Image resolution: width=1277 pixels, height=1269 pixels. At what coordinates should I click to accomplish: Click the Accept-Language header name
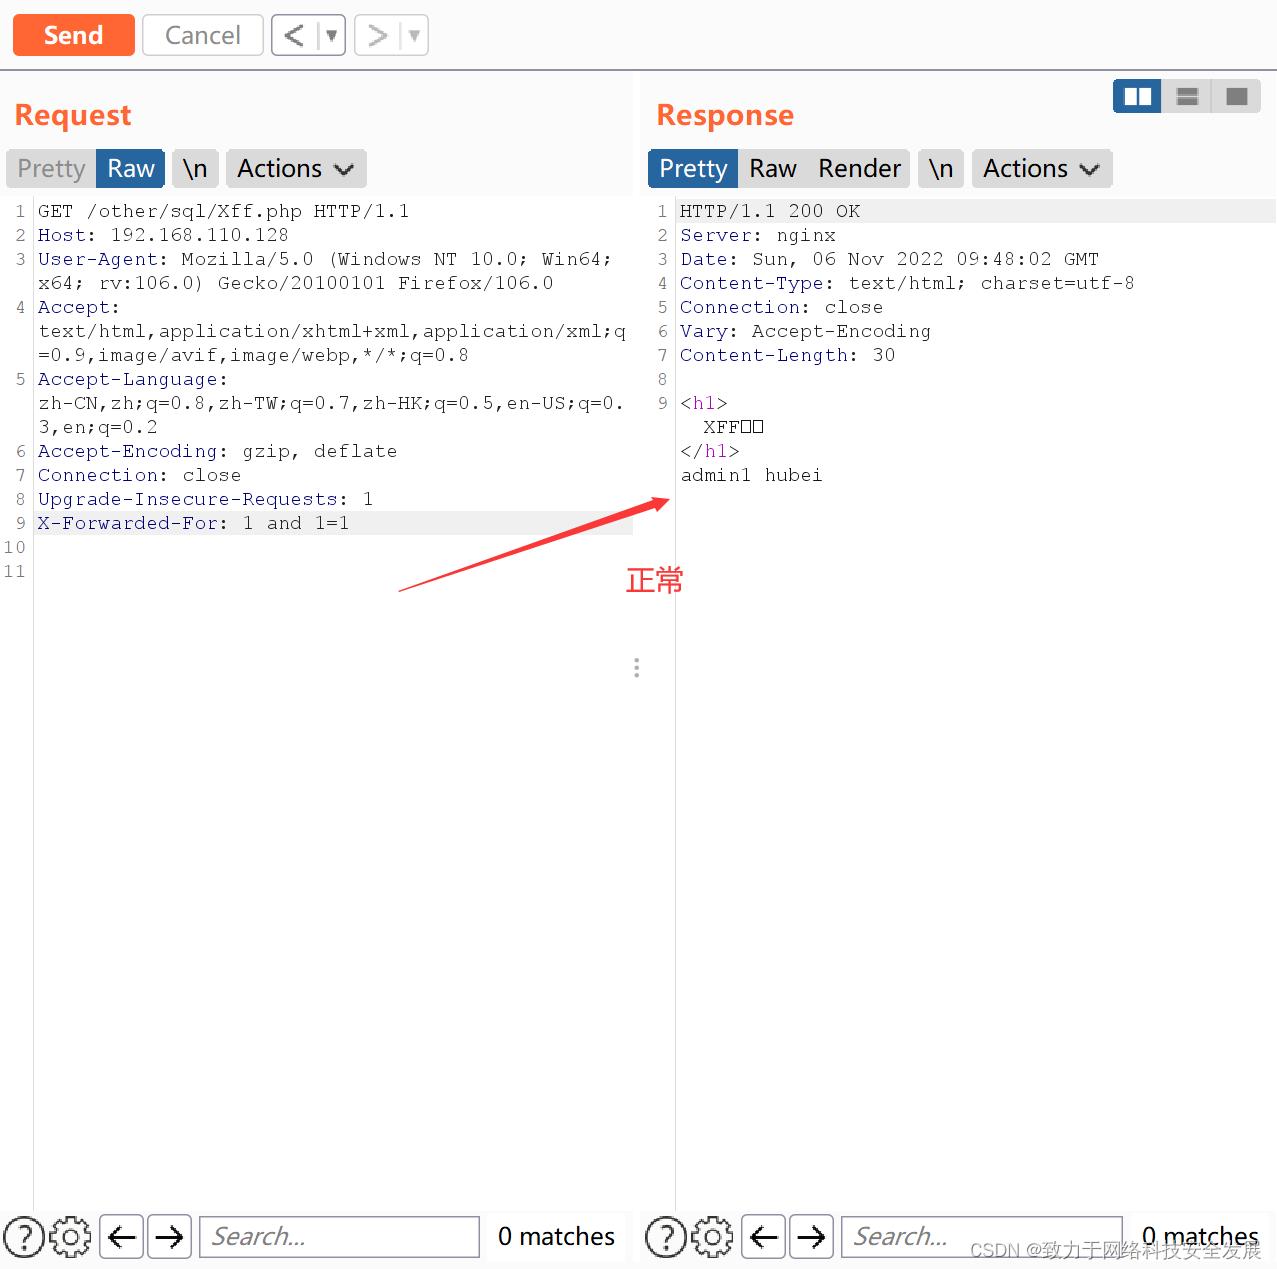[128, 379]
